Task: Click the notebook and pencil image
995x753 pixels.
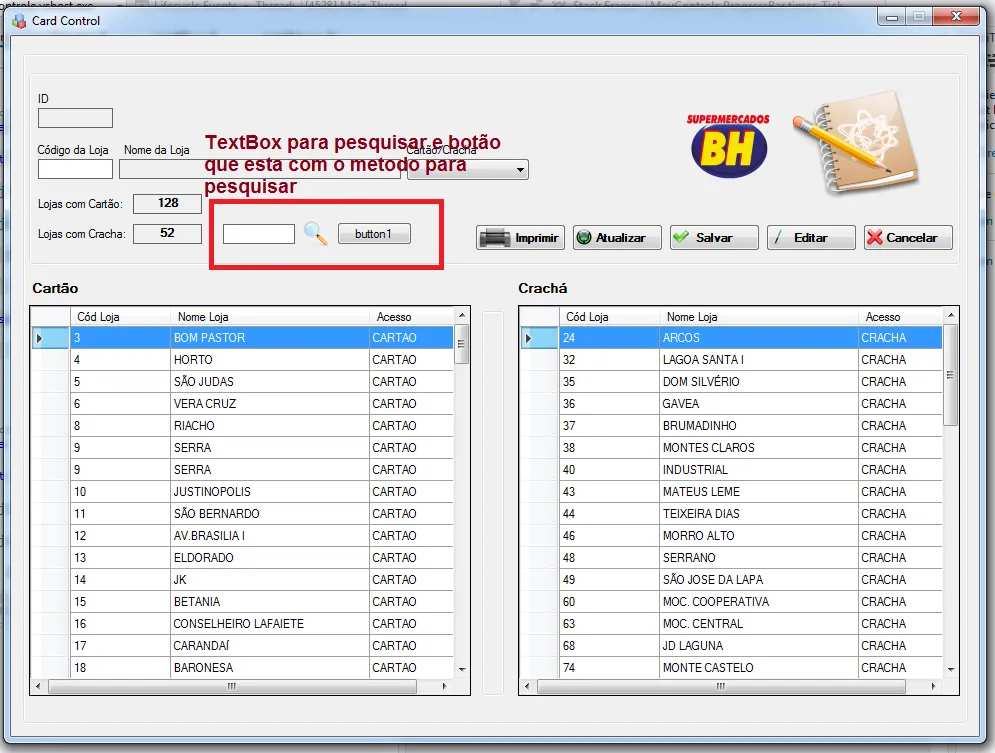Action: [856, 142]
